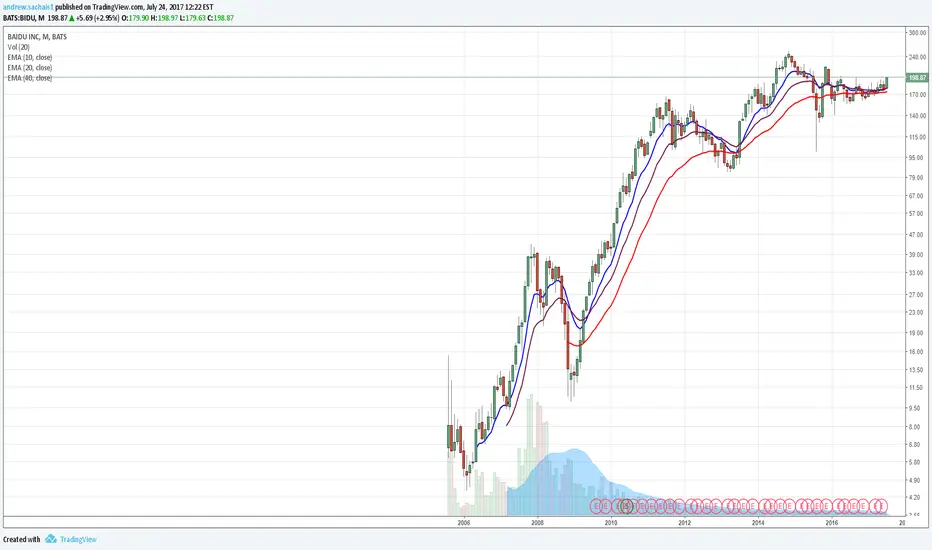This screenshot has height=550, width=932.
Task: Click the 11.50 price axis label
Action: [917, 388]
